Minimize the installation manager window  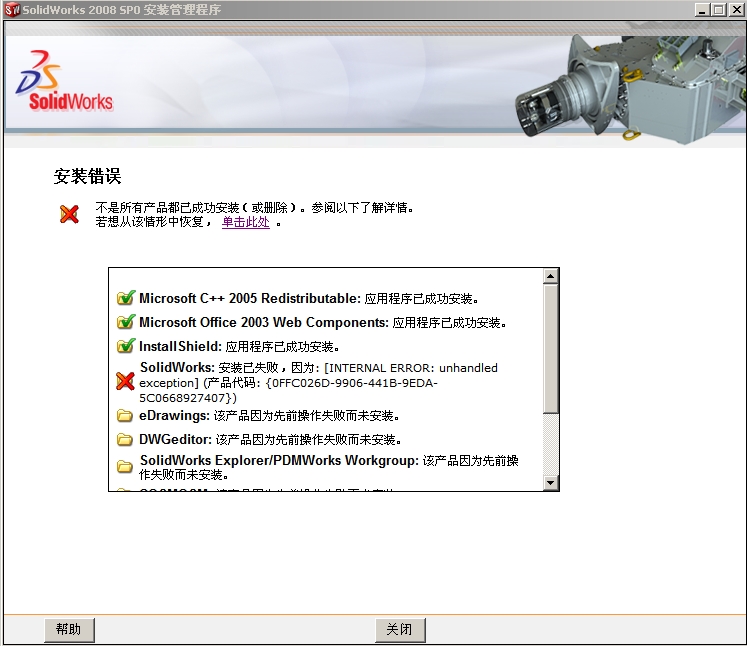point(702,10)
